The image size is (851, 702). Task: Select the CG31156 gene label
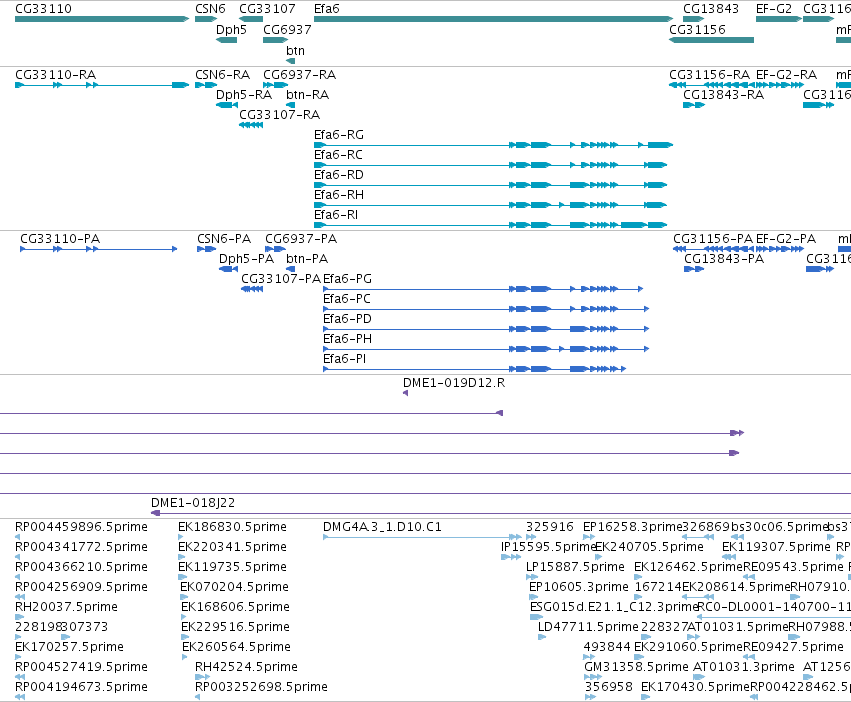click(697, 29)
